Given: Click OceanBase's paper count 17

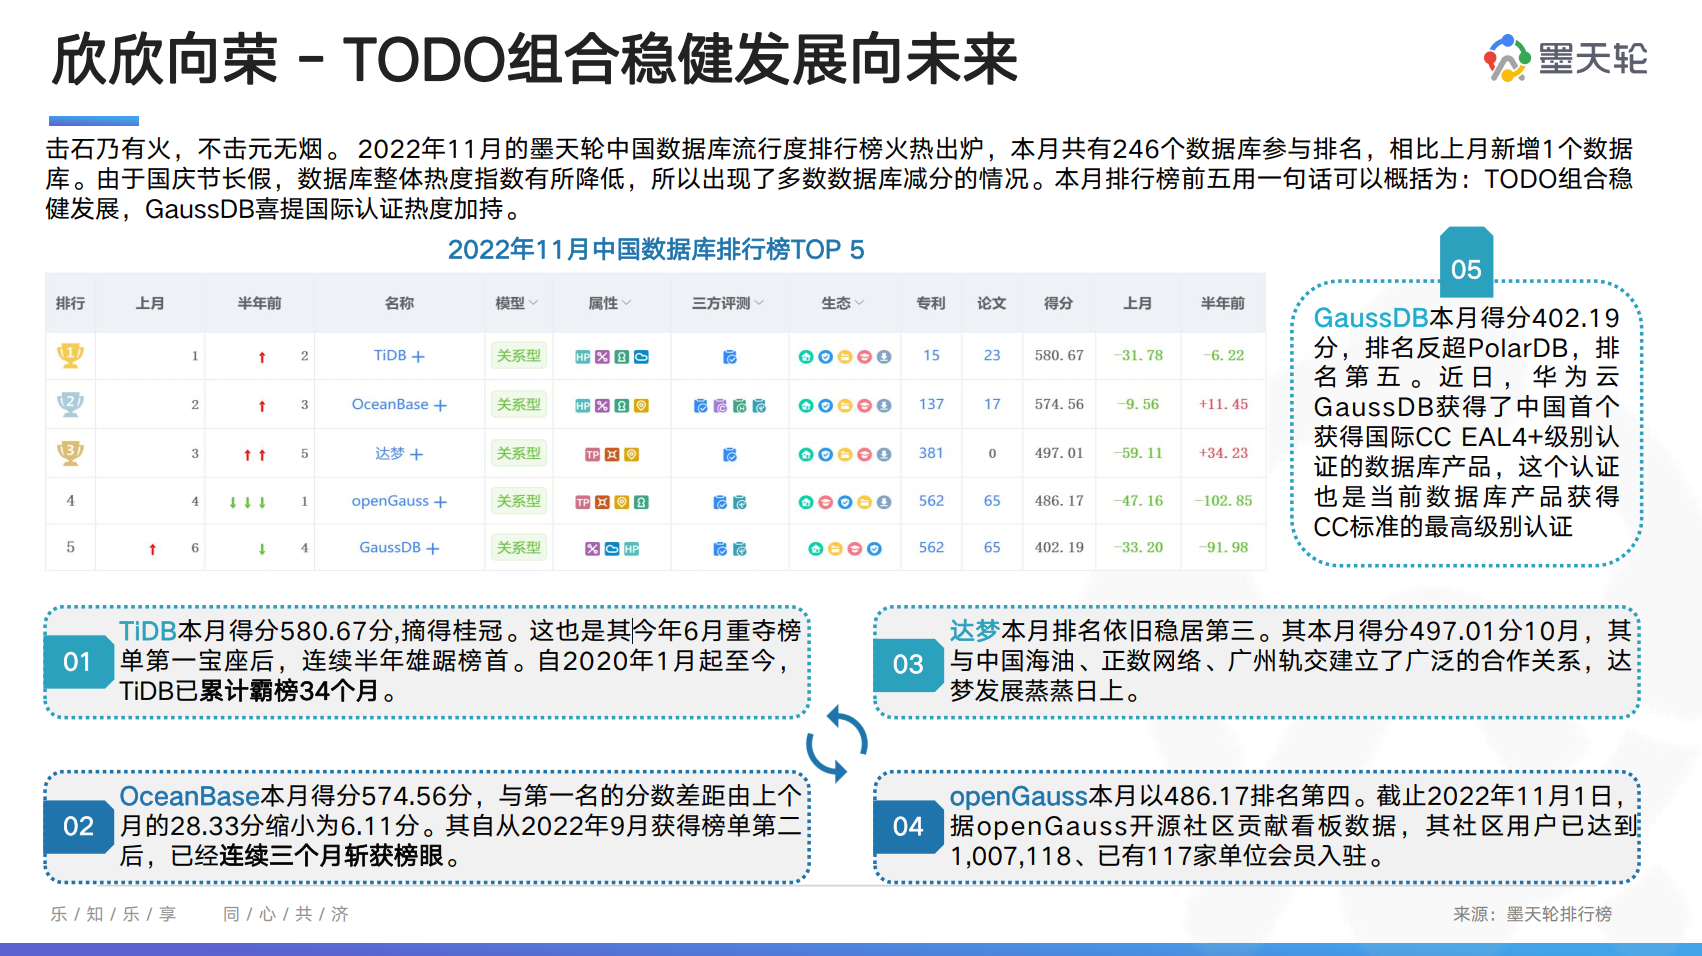Looking at the screenshot, I should [992, 404].
